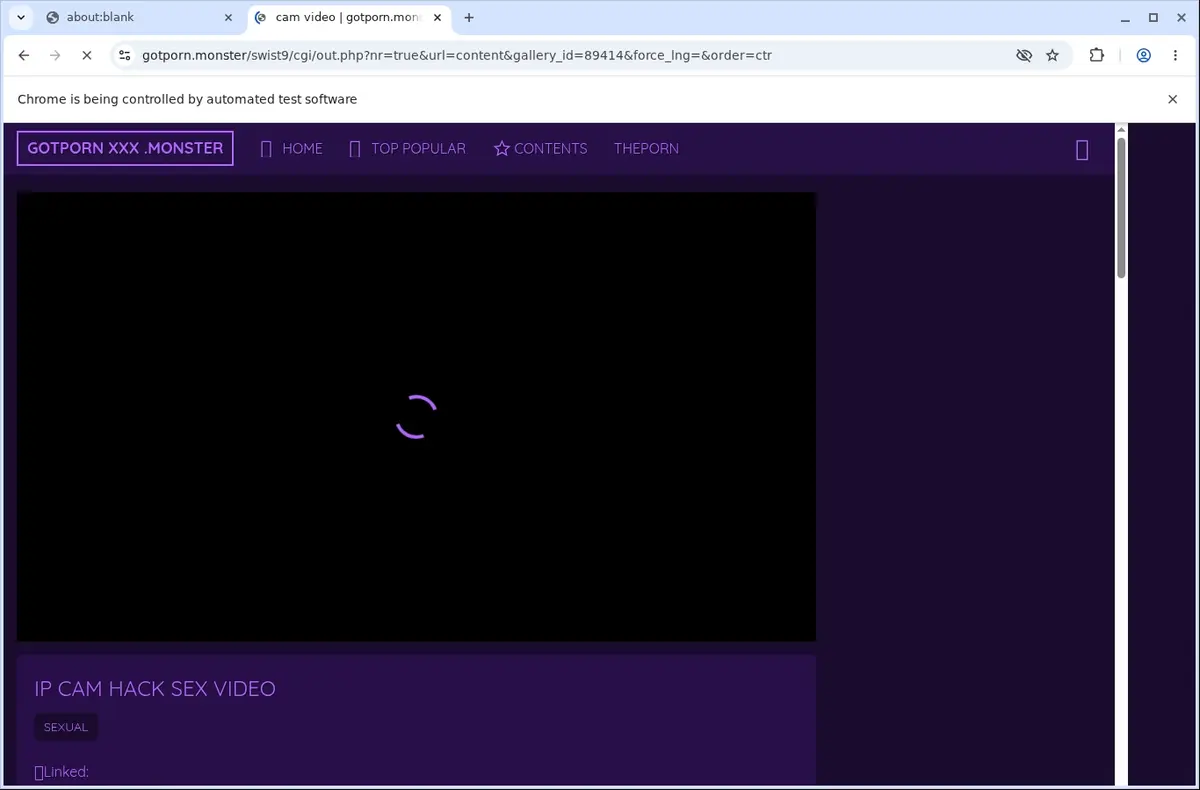Viewport: 1200px width, 790px height.
Task: Click the page's vertical scrollbar thumb
Action: click(1121, 207)
